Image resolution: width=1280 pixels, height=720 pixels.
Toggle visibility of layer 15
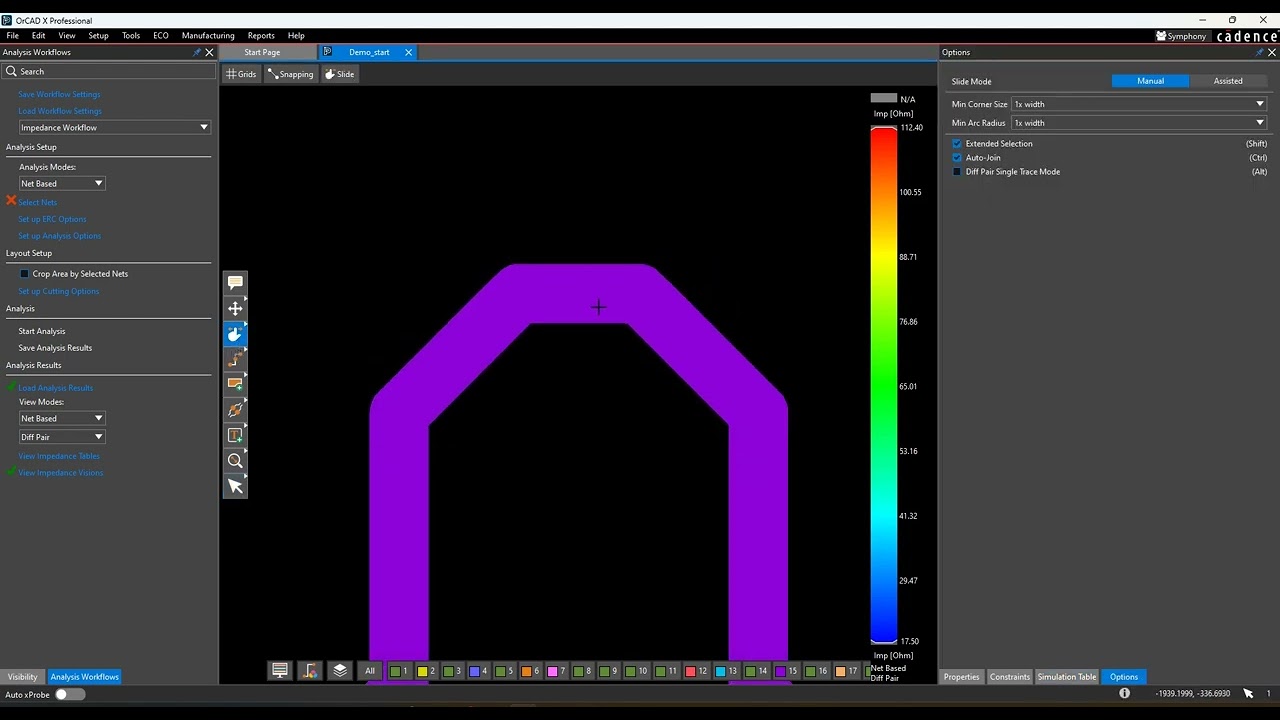click(786, 671)
